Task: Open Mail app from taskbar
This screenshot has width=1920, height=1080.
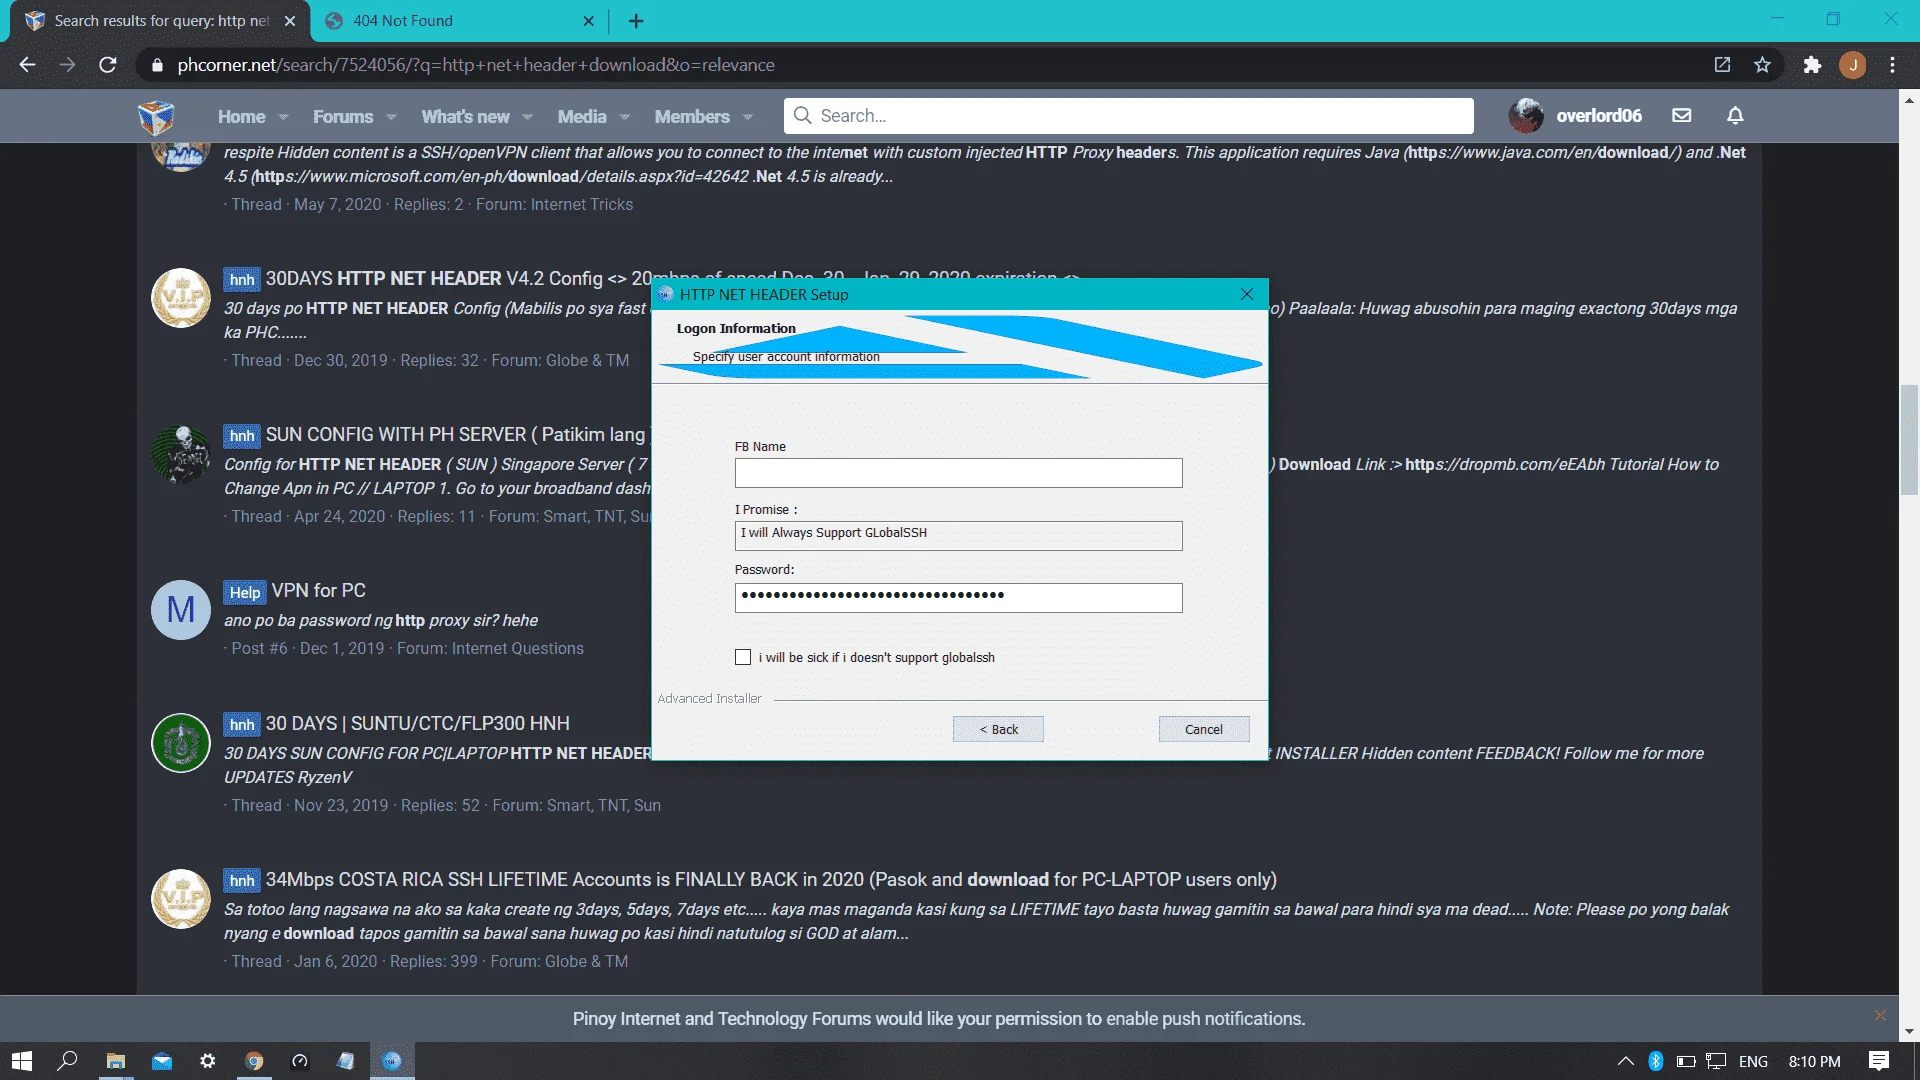Action: (x=162, y=1061)
